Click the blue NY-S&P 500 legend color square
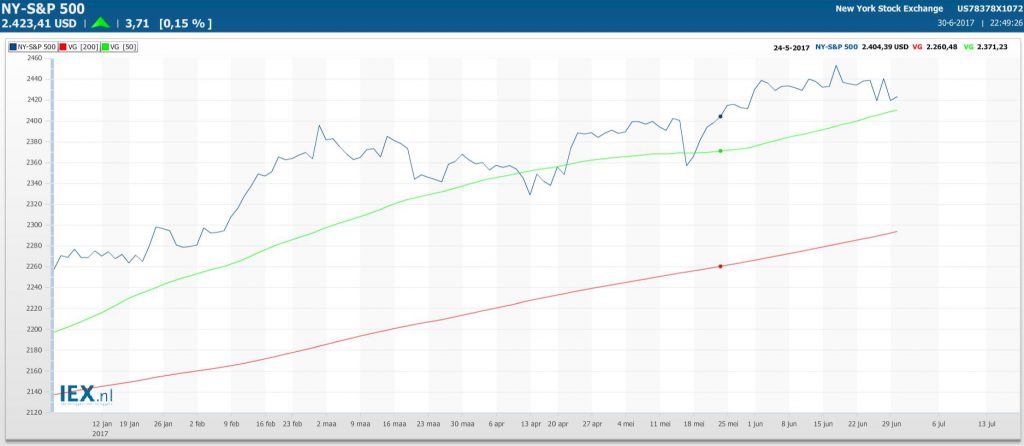The image size is (1024, 446). point(12,46)
